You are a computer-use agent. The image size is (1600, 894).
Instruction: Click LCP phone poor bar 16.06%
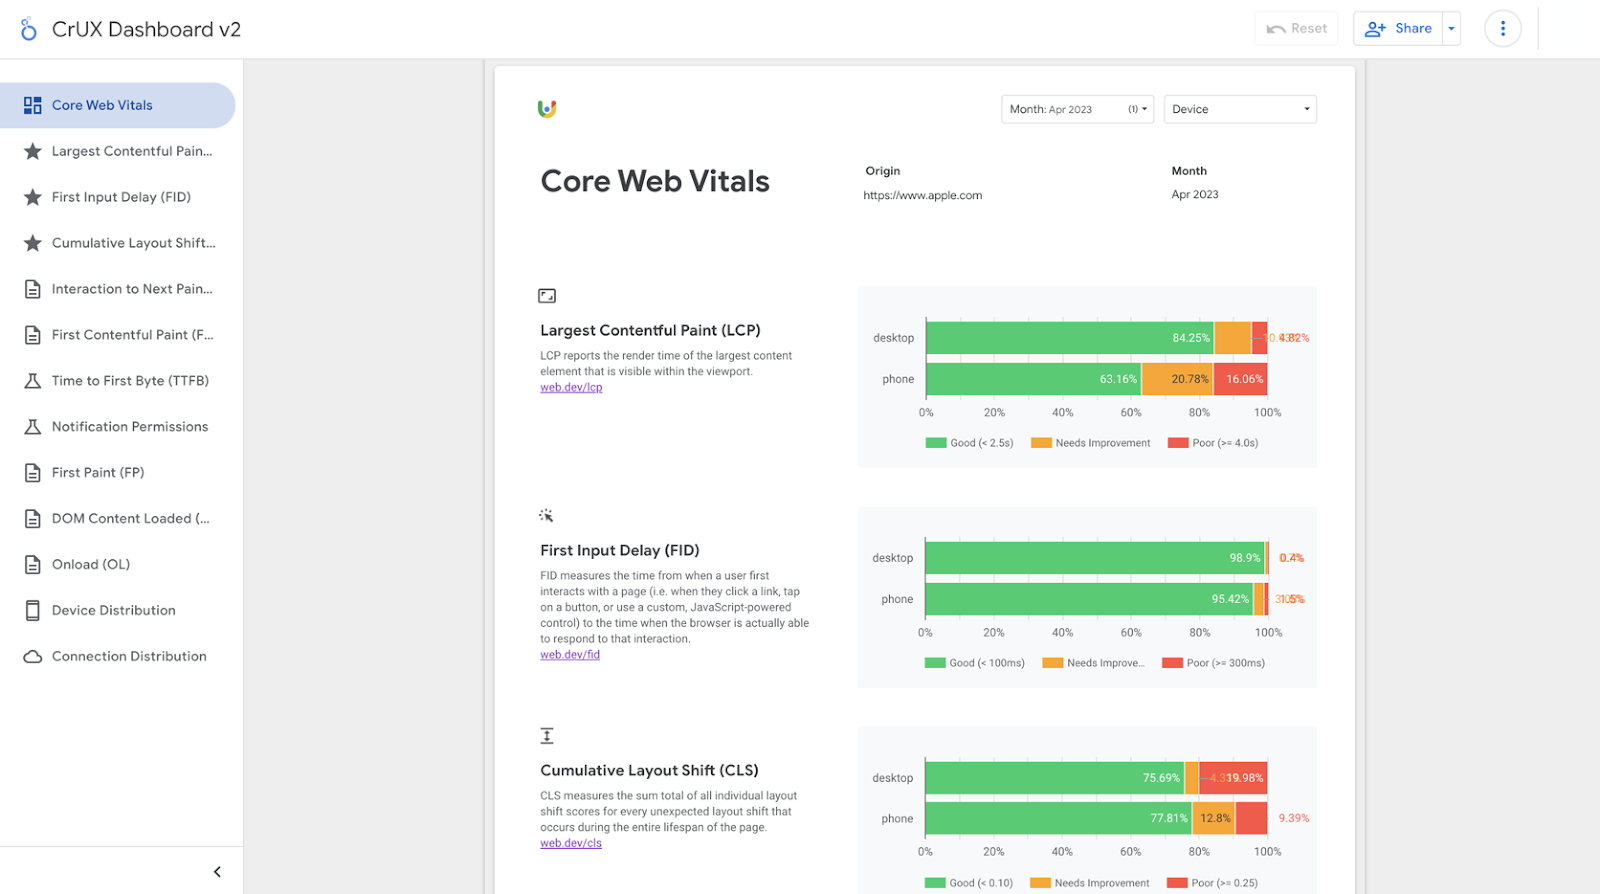coord(1241,379)
